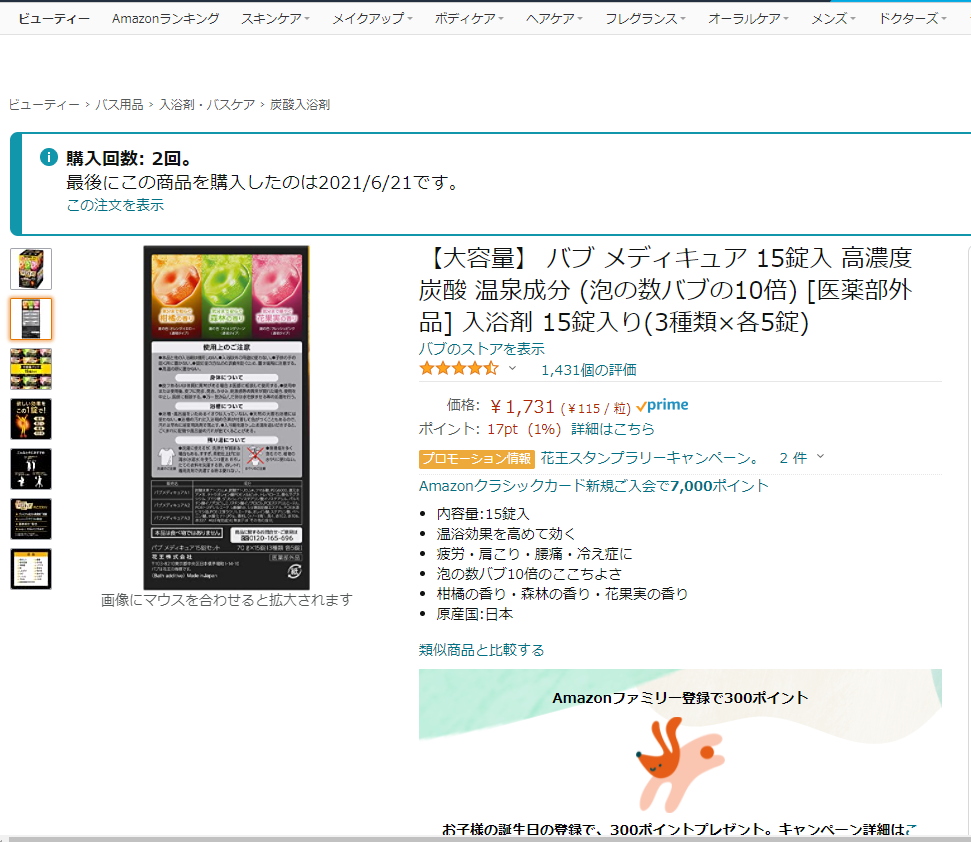Select fourth thumbnail with flame figure
The height and width of the screenshot is (842, 971).
(31, 419)
